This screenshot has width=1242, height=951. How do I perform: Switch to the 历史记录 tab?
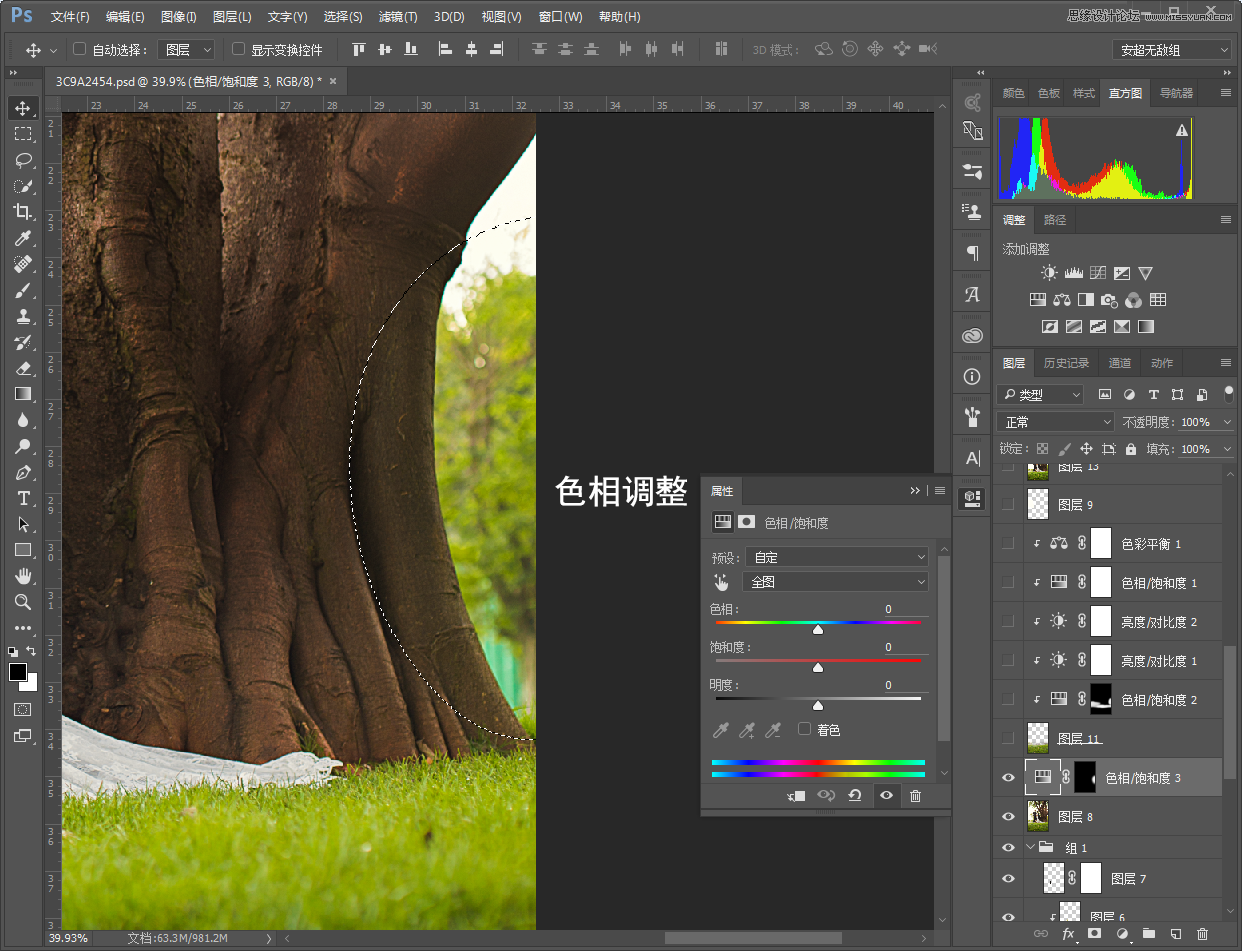coord(1066,363)
